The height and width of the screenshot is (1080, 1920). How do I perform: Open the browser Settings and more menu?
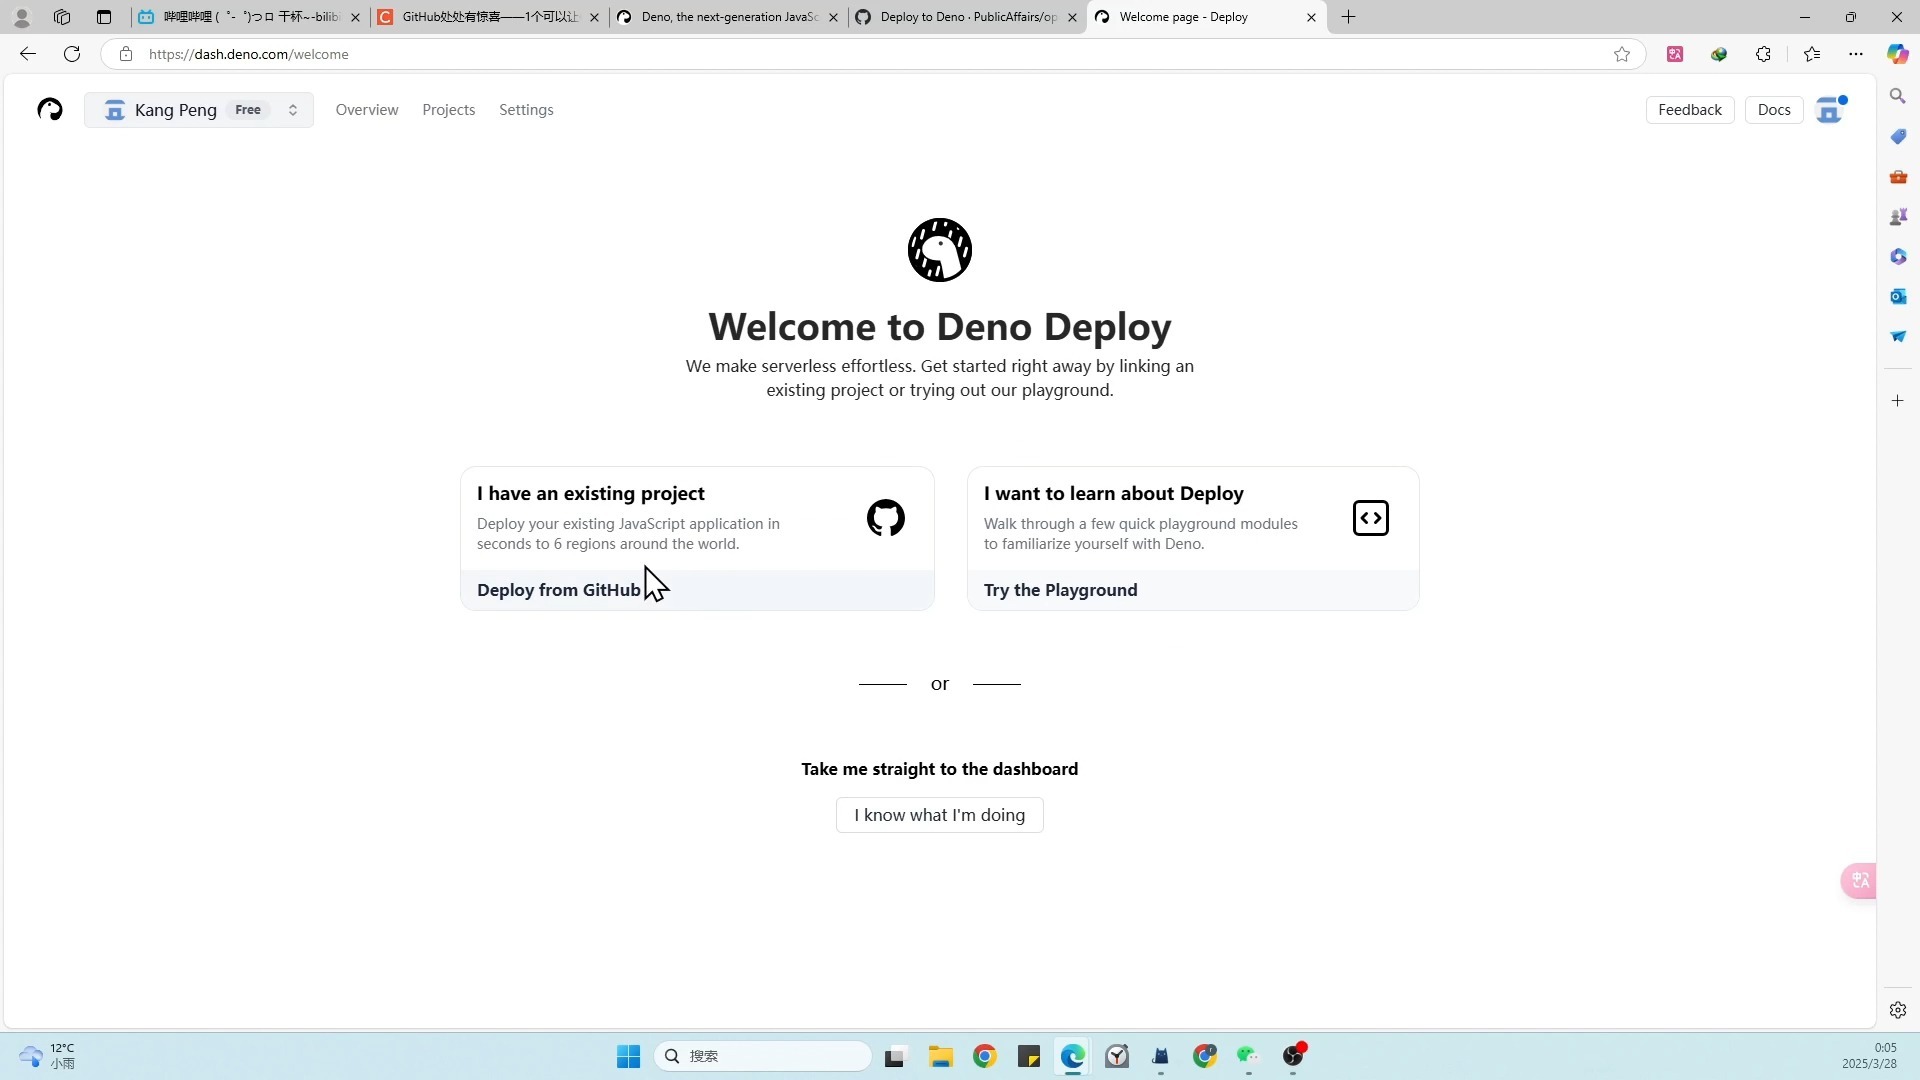point(1856,54)
